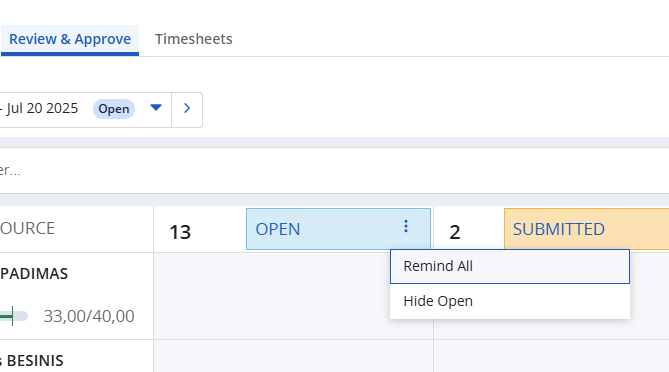Click the BESINIS resource name
The image size is (669, 372).
click(32, 361)
